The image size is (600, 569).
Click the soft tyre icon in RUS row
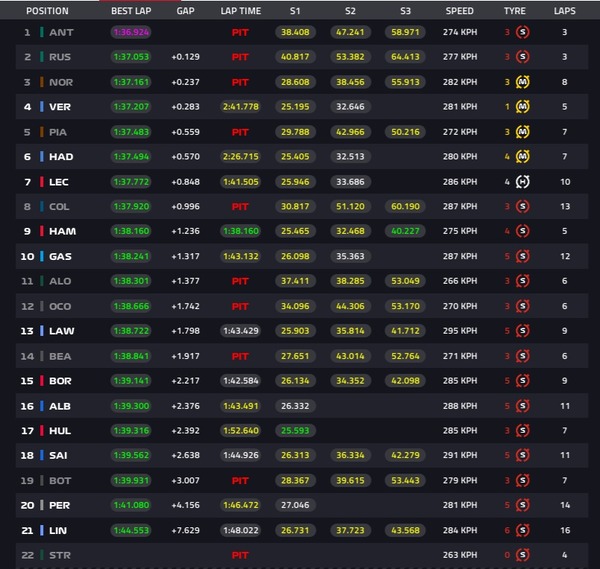click(x=522, y=57)
